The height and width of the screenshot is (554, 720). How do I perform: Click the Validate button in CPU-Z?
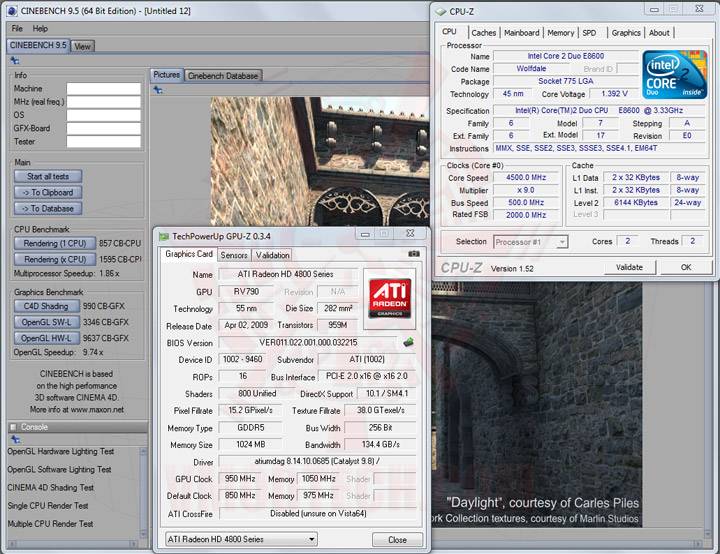(x=629, y=267)
